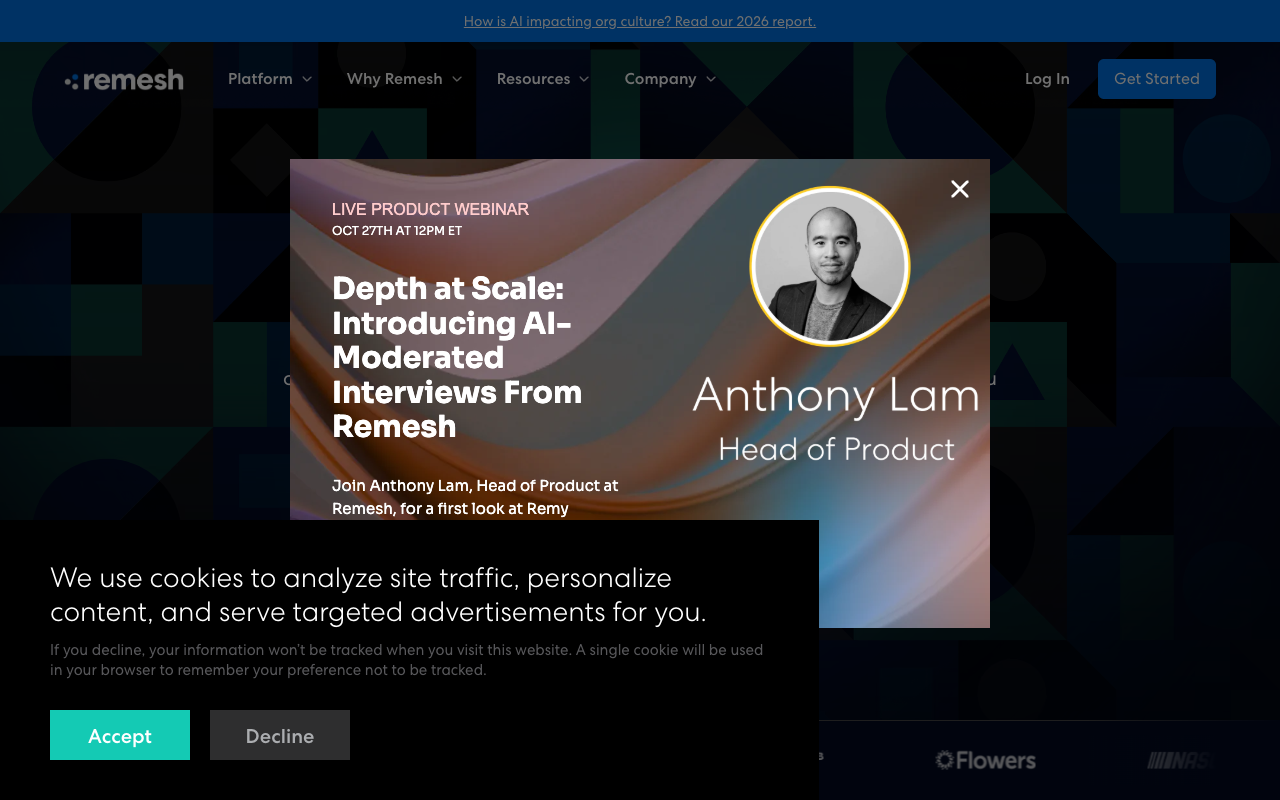Click the 'LIVE PRODUCT WEBINAR' label

pos(430,209)
